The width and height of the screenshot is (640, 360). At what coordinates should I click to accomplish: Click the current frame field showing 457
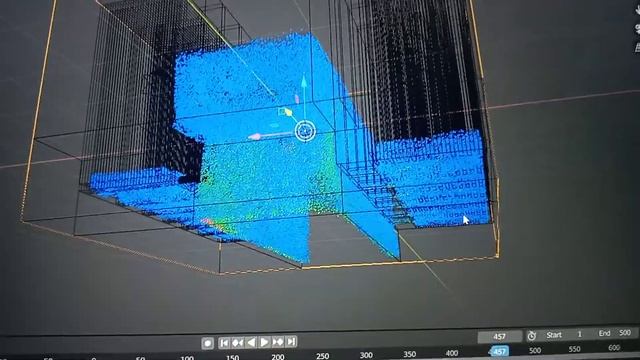500,337
